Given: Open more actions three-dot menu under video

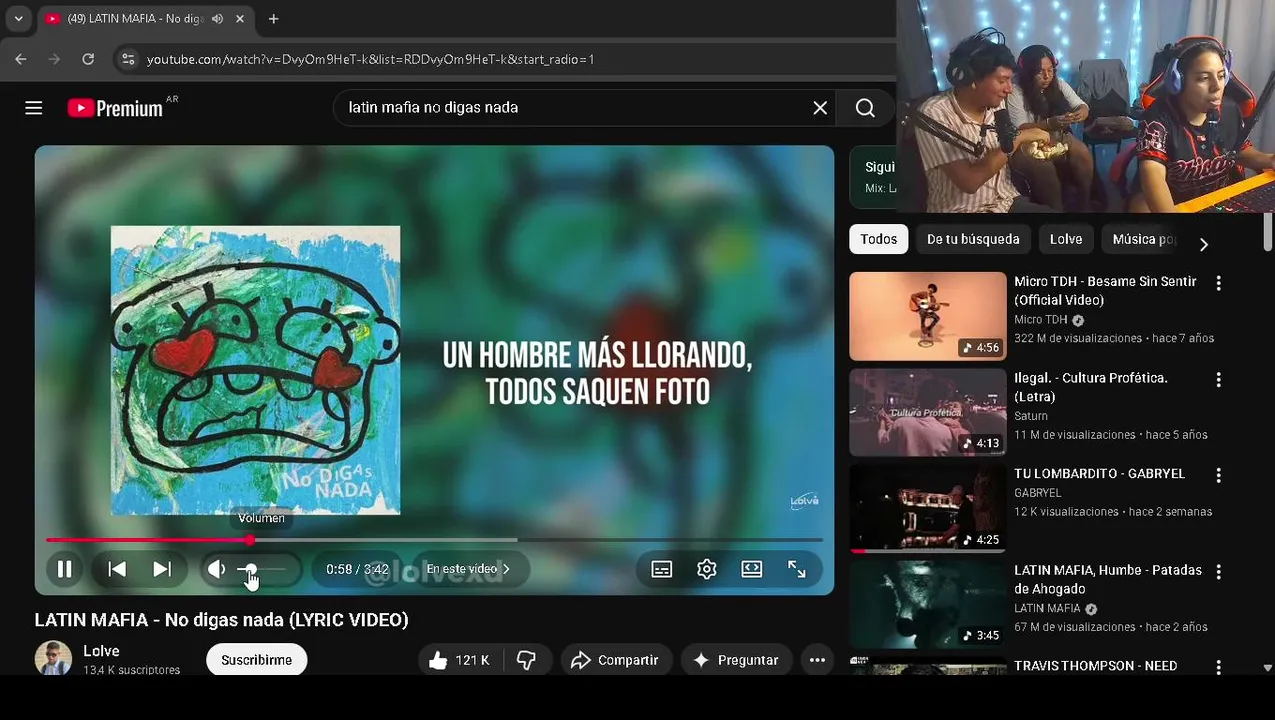Looking at the screenshot, I should (817, 660).
